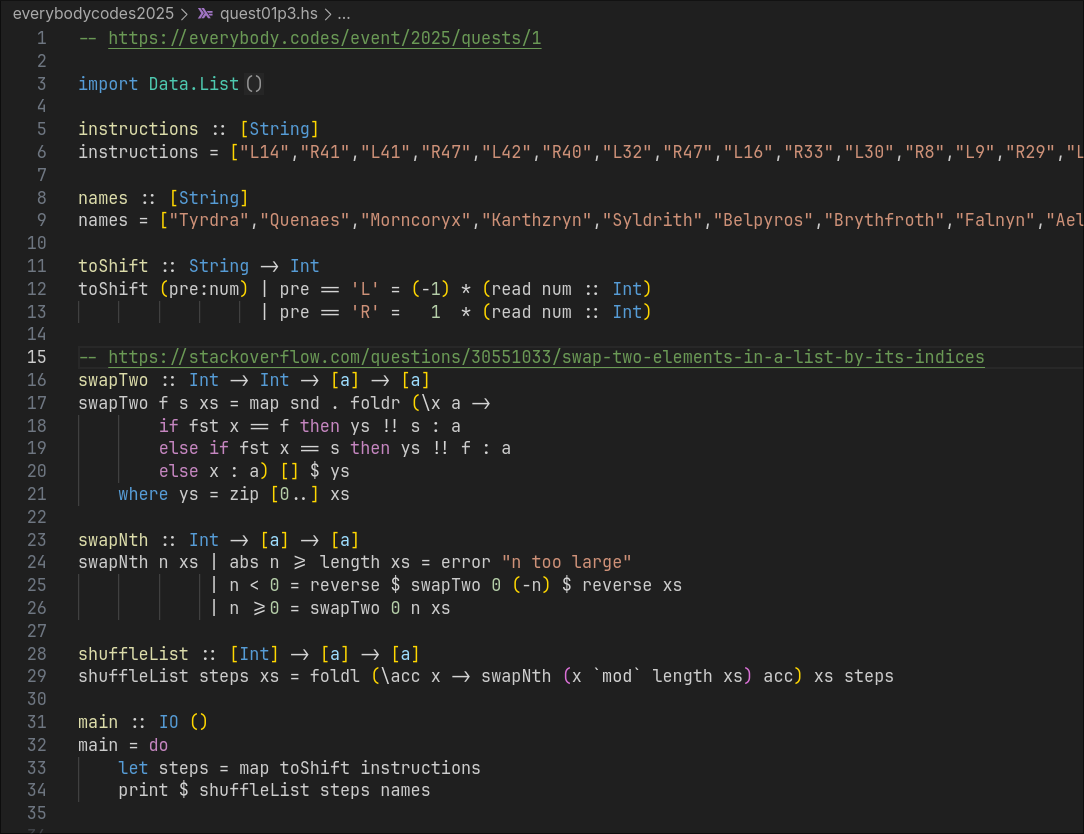Viewport: 1084px width, 834px height.
Task: Click 'main' in line 31 signature
Action: coord(98,723)
